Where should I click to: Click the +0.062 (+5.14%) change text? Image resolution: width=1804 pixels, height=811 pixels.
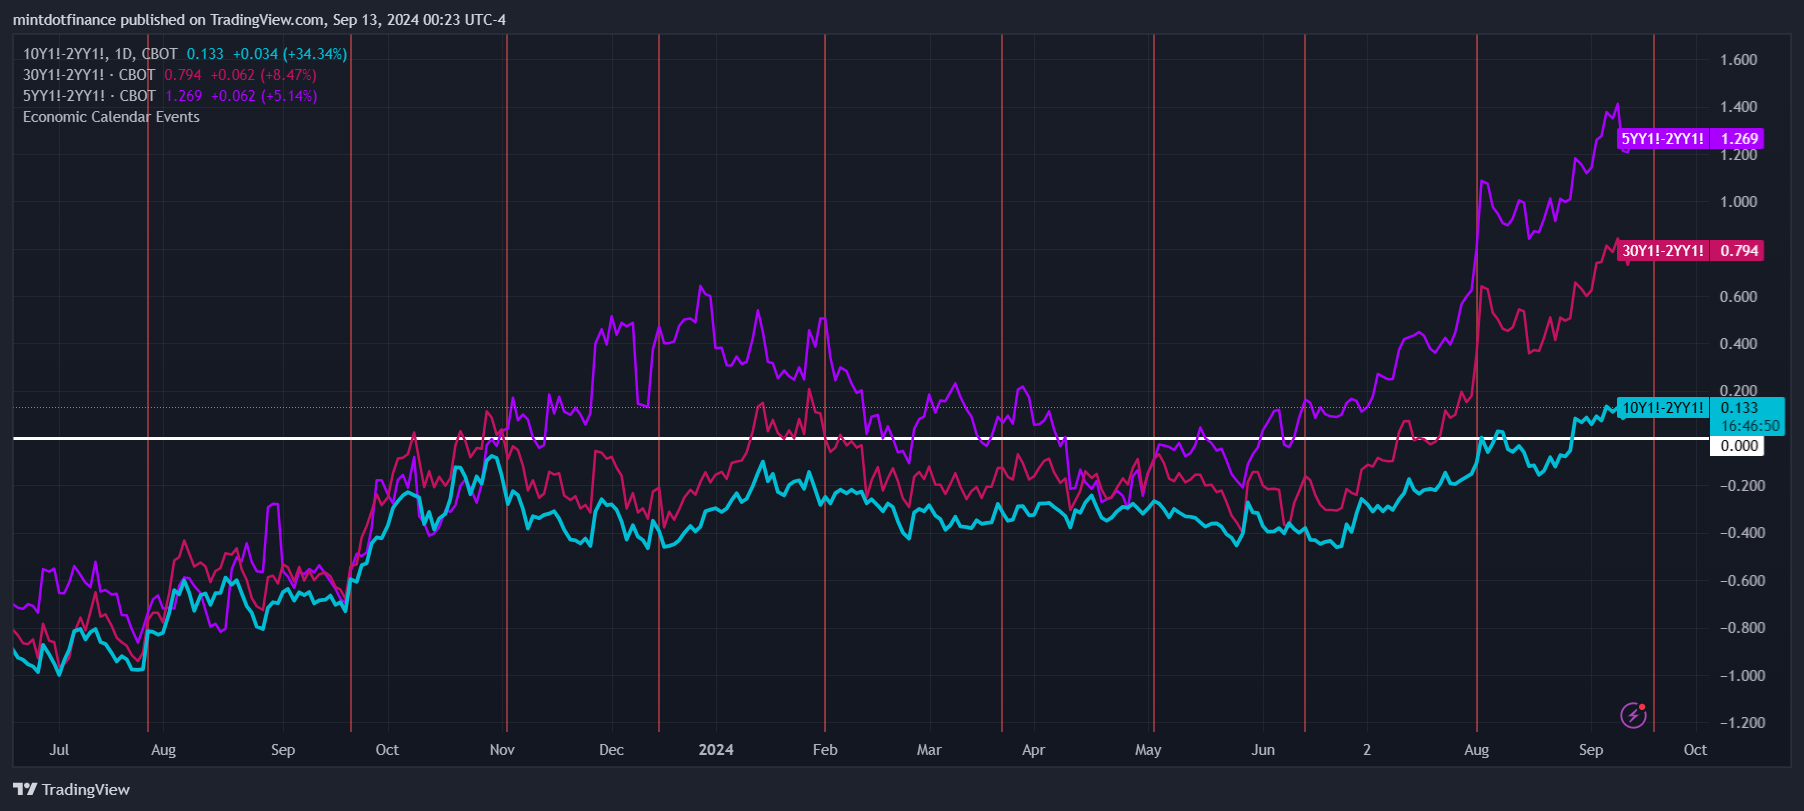click(x=264, y=96)
